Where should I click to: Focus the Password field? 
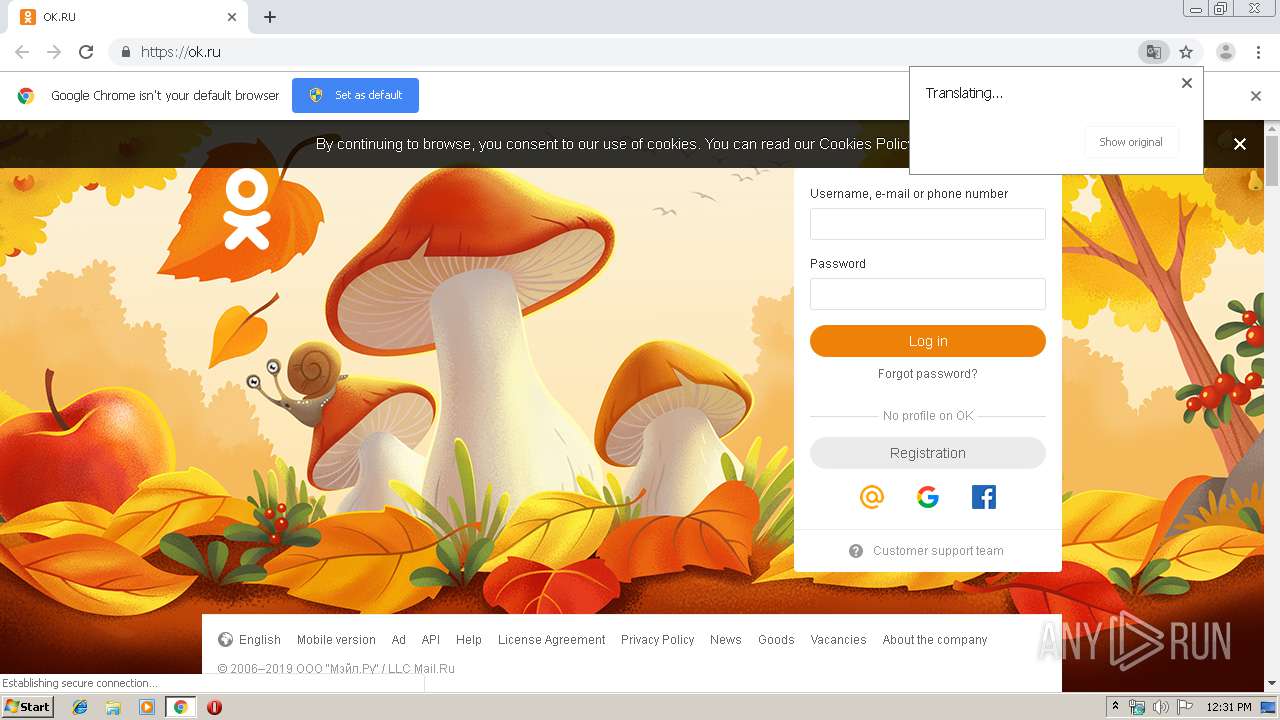point(928,294)
